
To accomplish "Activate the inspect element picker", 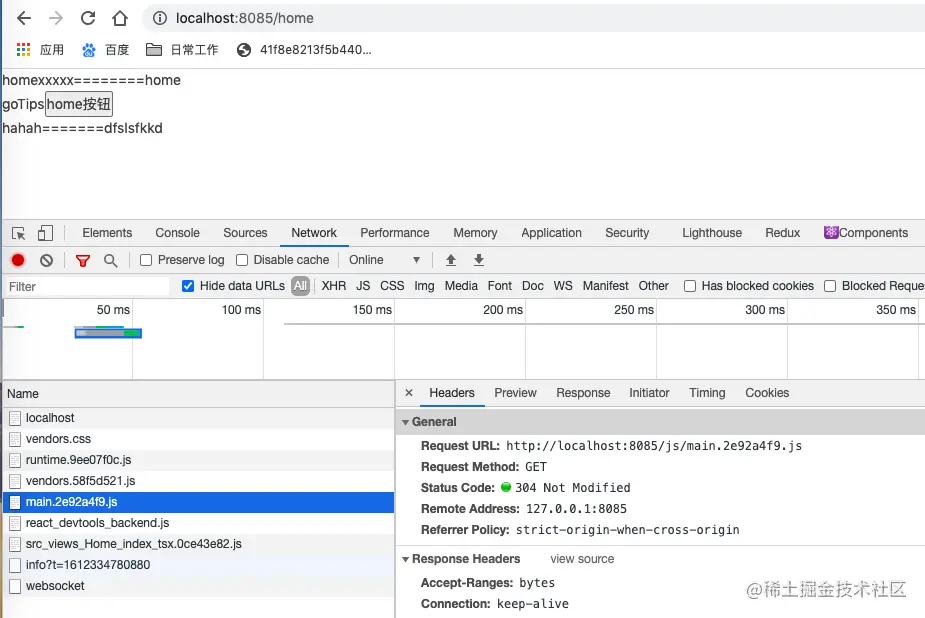I will tap(18, 234).
